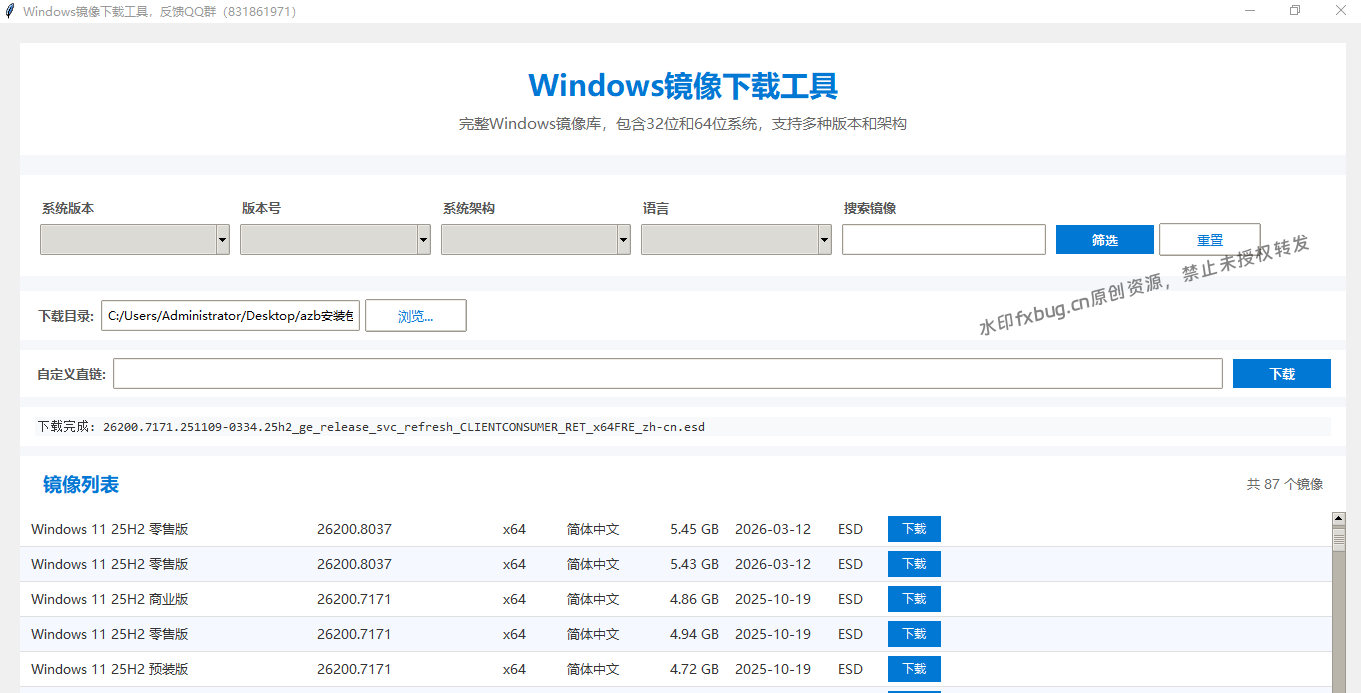
Task: Open the 系统版本 dropdown
Action: (x=135, y=239)
